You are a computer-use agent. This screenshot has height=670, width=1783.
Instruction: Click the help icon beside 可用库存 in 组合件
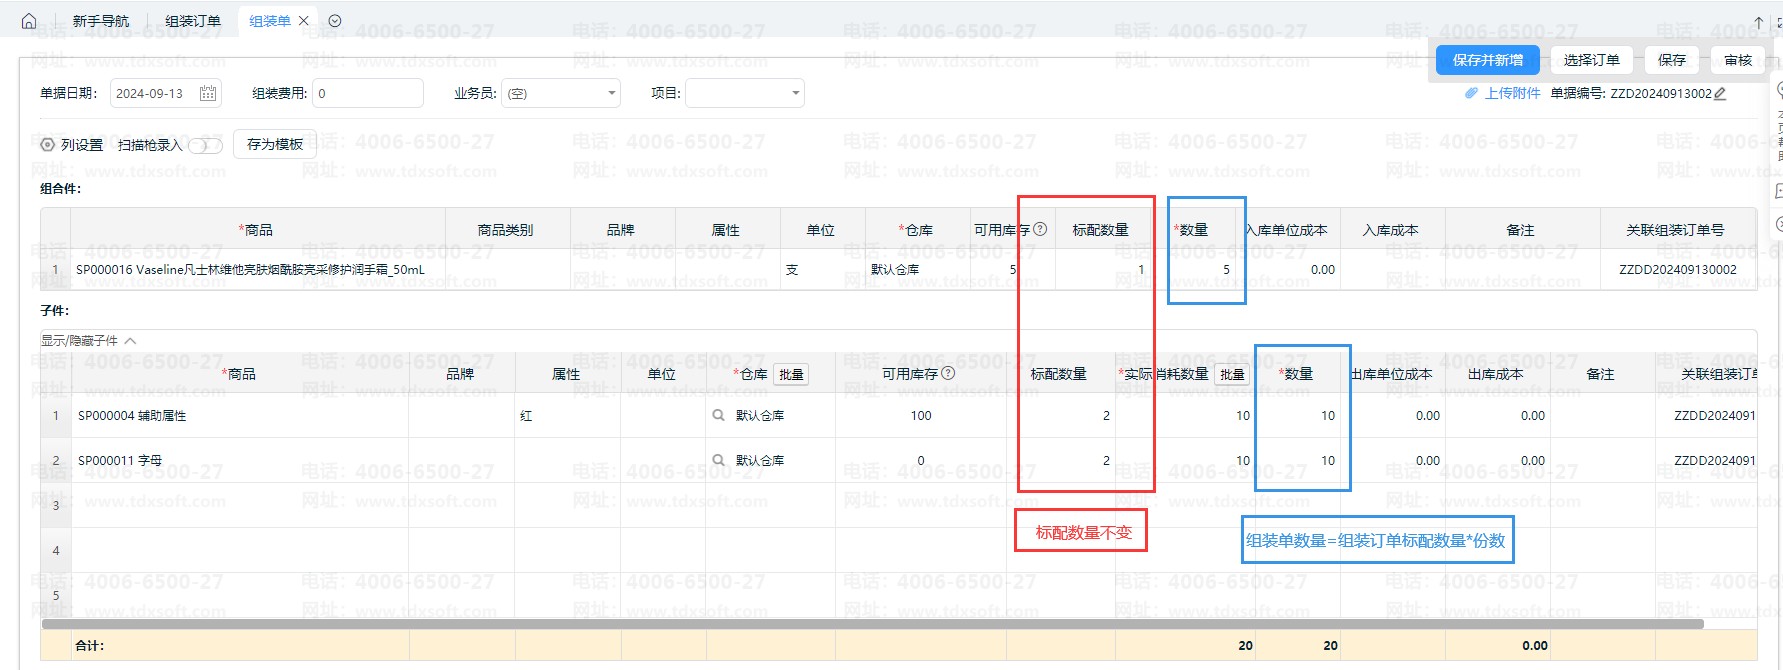(x=1040, y=229)
